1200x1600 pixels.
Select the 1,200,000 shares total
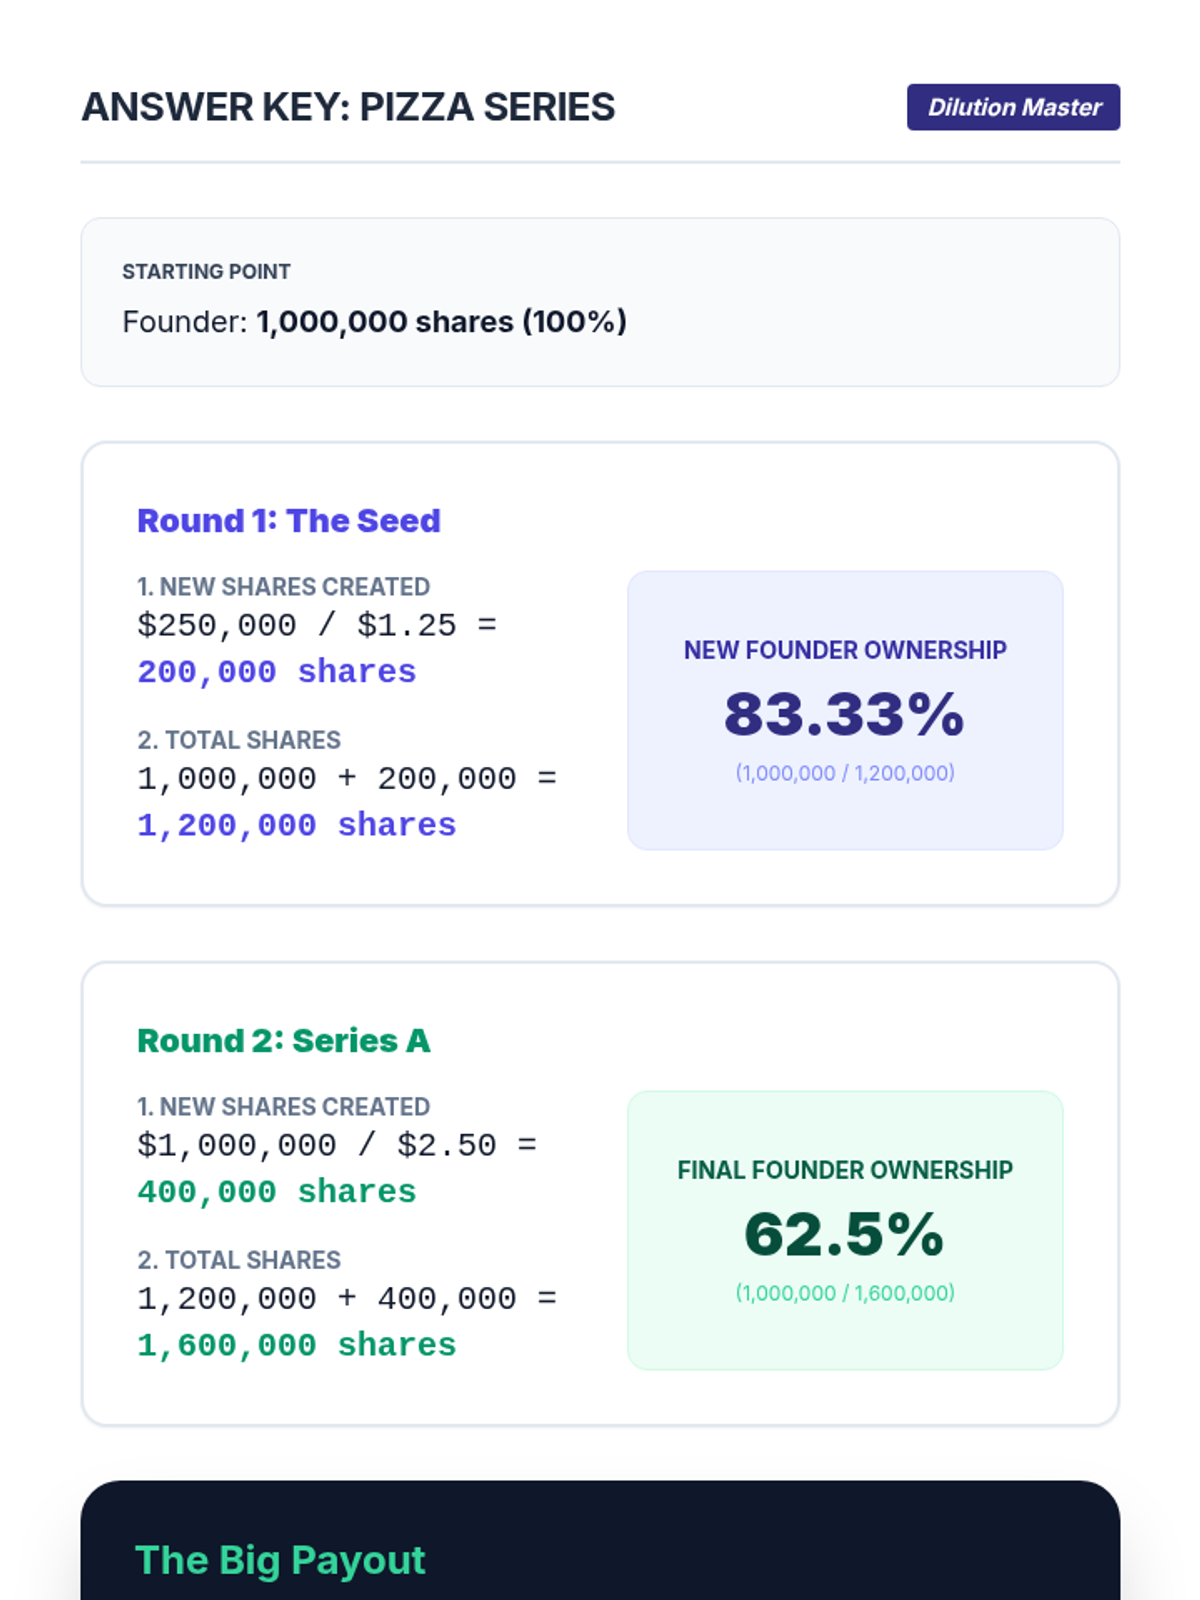(x=296, y=826)
